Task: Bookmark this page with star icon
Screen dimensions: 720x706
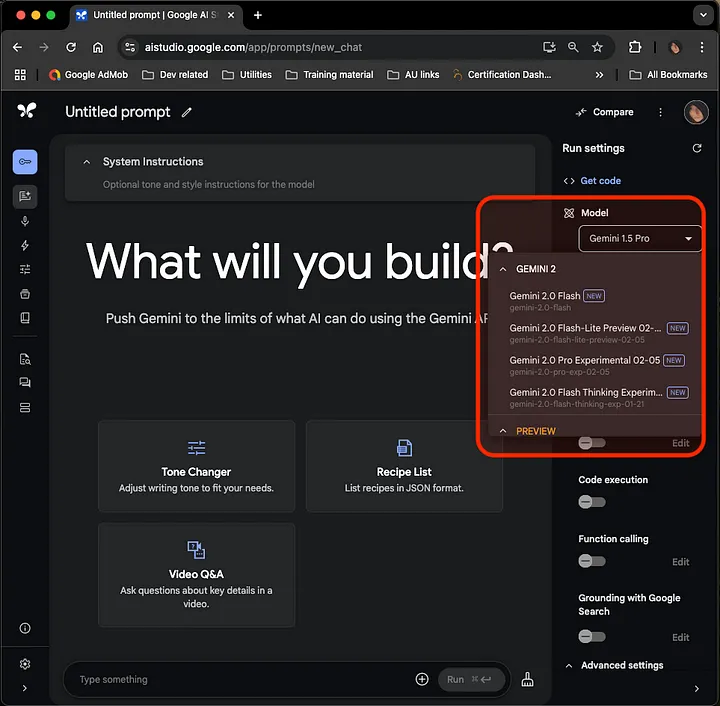Action: (597, 47)
